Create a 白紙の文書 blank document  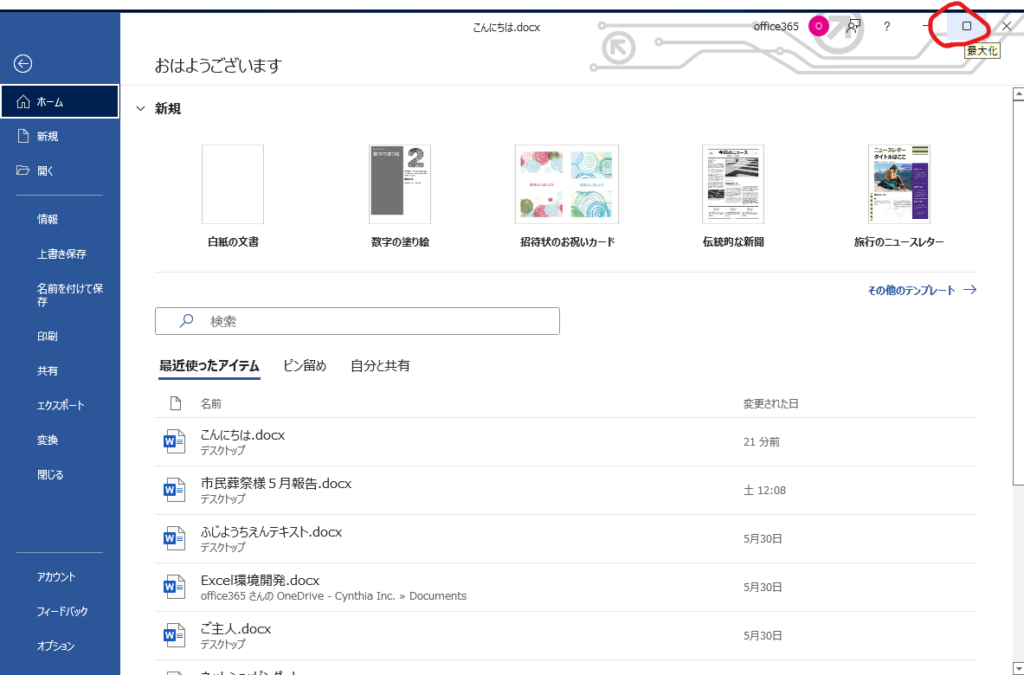tap(233, 185)
